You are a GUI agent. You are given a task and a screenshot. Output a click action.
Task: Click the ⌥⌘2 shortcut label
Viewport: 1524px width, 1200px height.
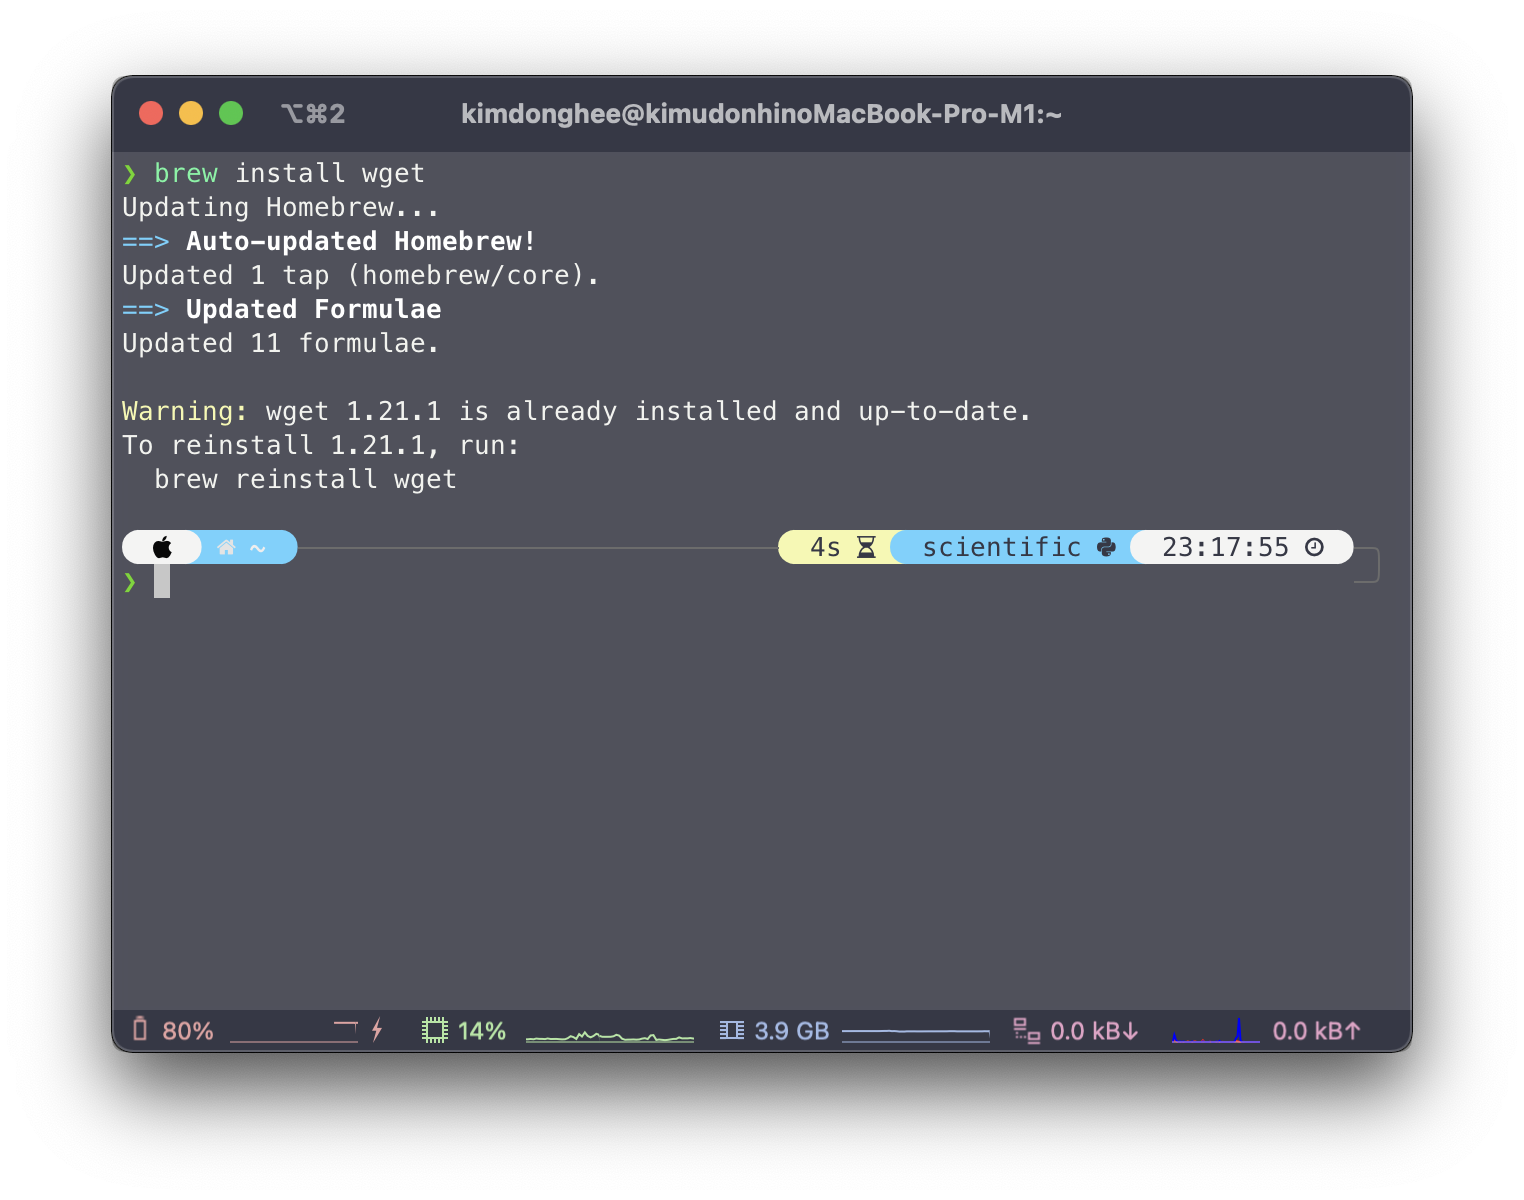[x=313, y=114]
